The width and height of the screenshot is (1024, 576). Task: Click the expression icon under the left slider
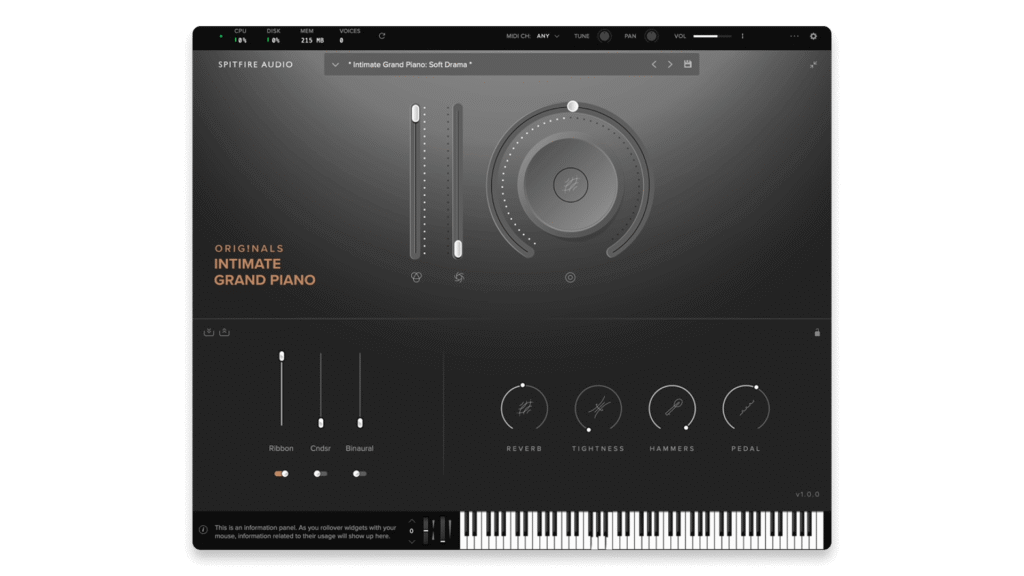coord(416,278)
